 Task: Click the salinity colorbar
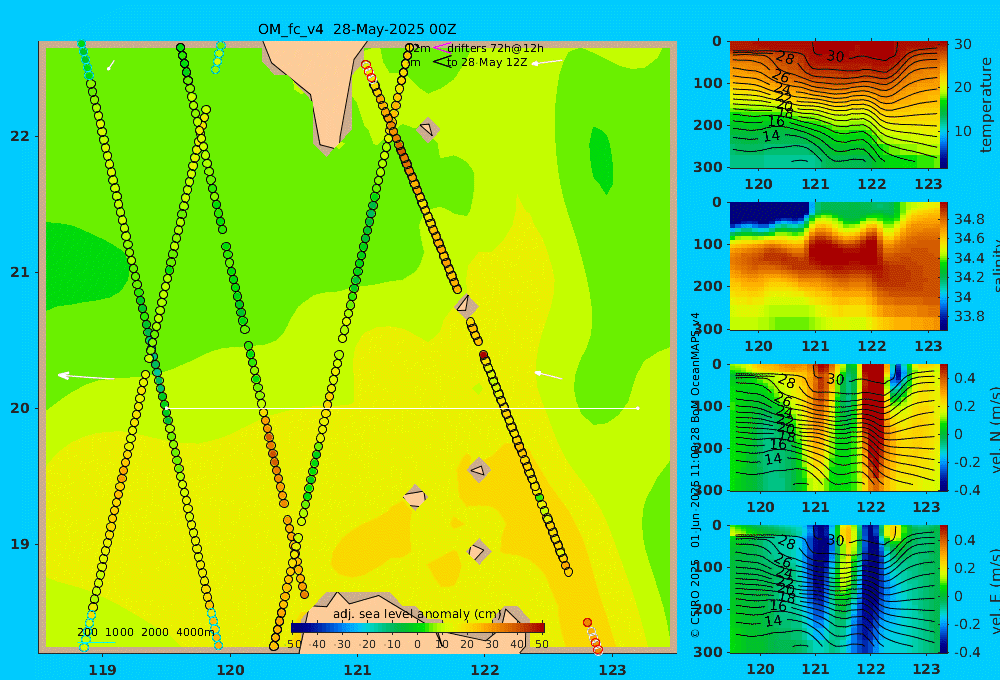pyautogui.click(x=943, y=266)
